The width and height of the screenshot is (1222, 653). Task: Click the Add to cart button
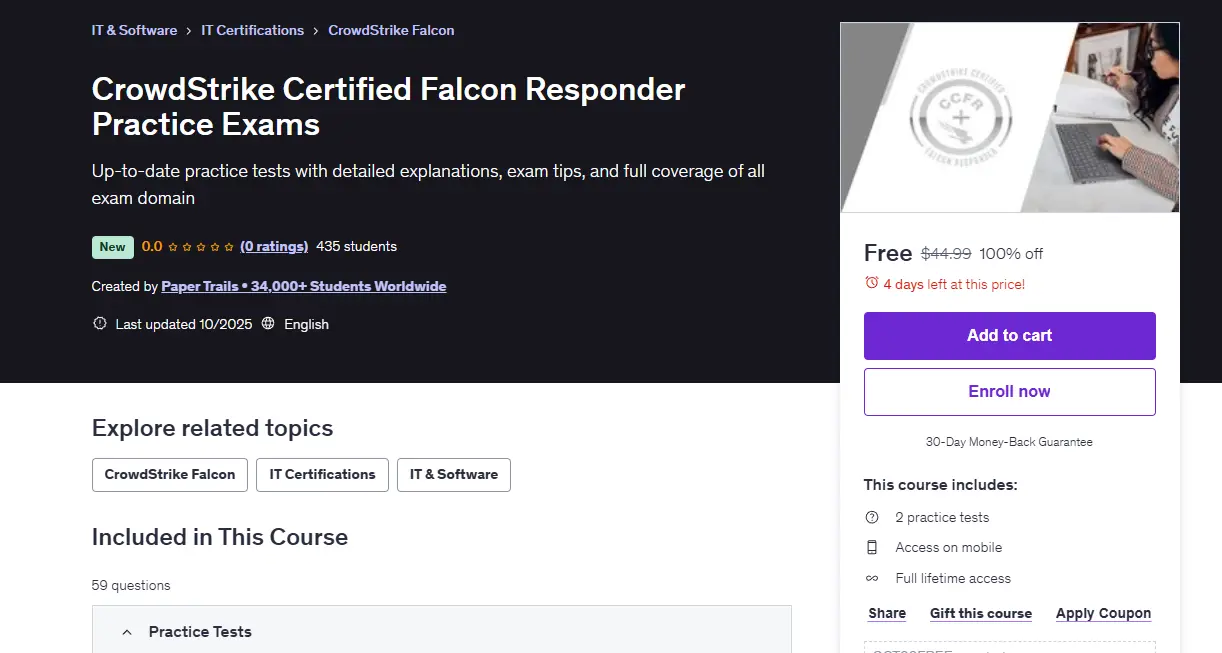click(1010, 336)
